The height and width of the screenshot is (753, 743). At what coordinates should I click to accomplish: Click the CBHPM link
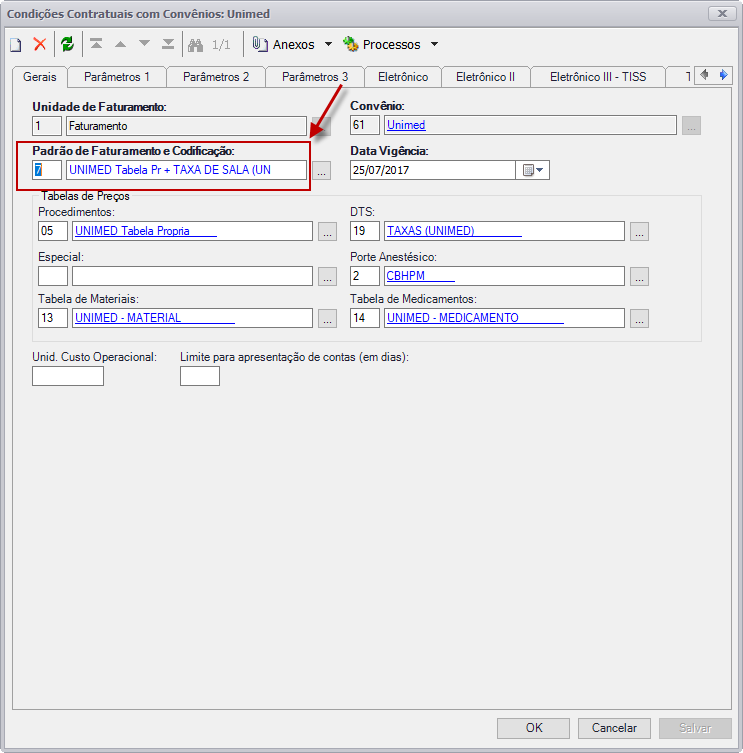pyautogui.click(x=420, y=276)
